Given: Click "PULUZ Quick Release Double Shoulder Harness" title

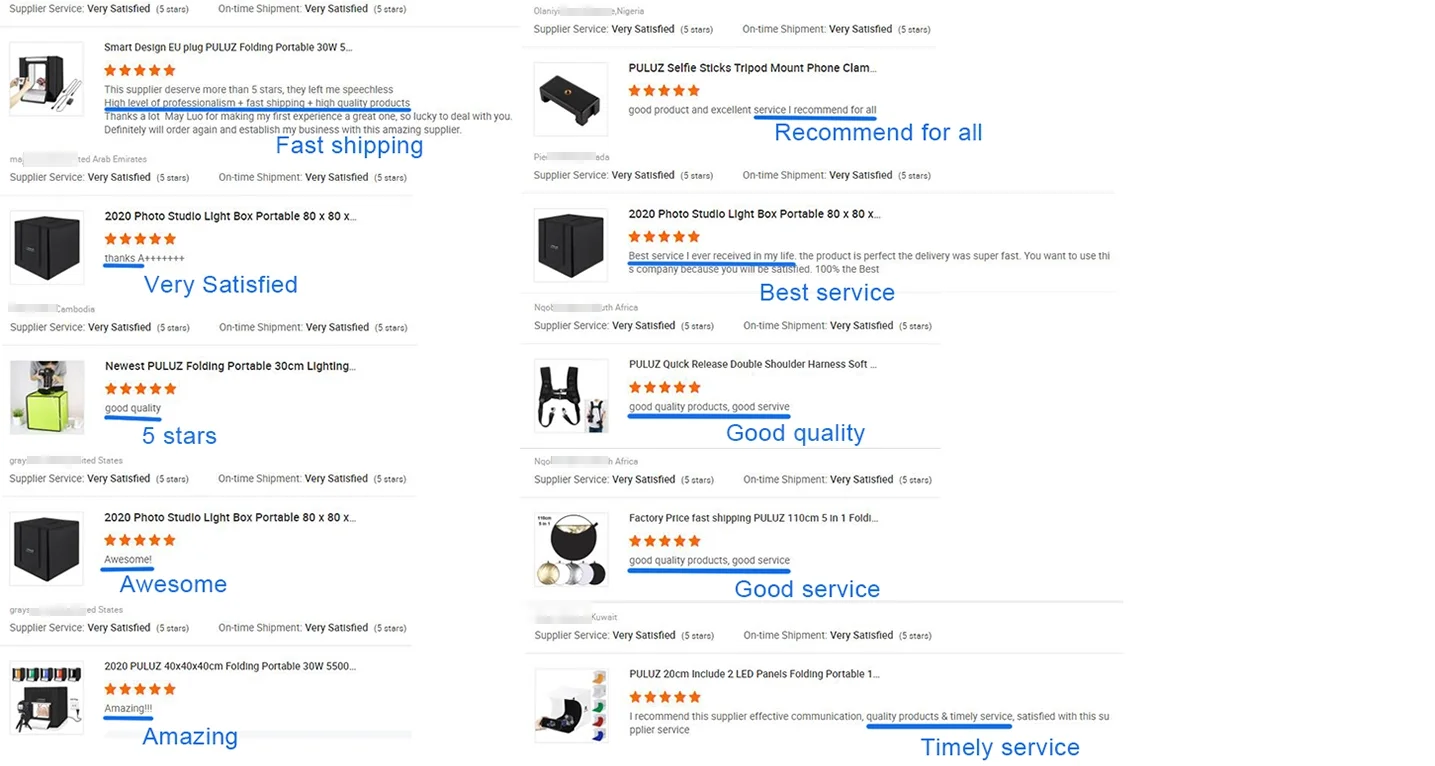Looking at the screenshot, I should pos(752,364).
